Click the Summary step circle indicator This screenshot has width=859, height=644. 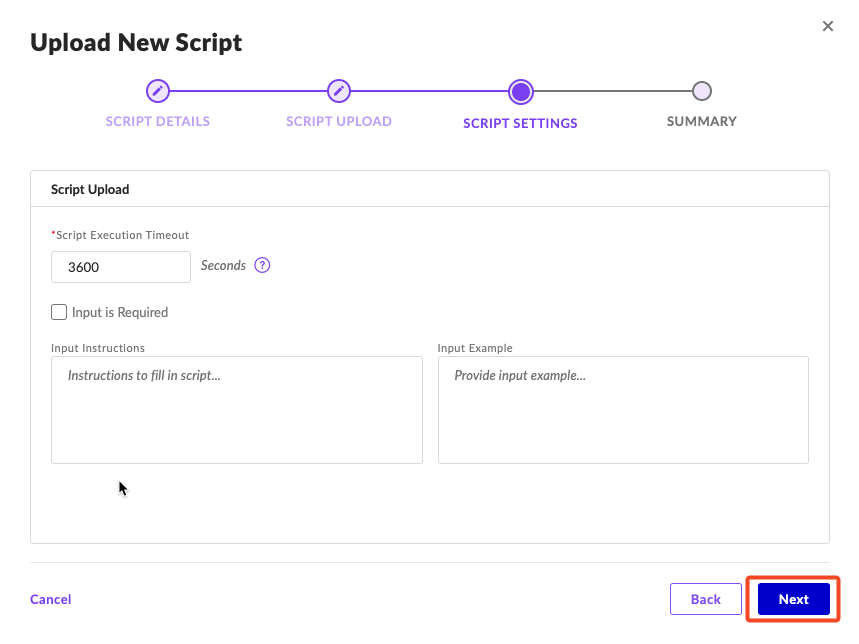(701, 91)
